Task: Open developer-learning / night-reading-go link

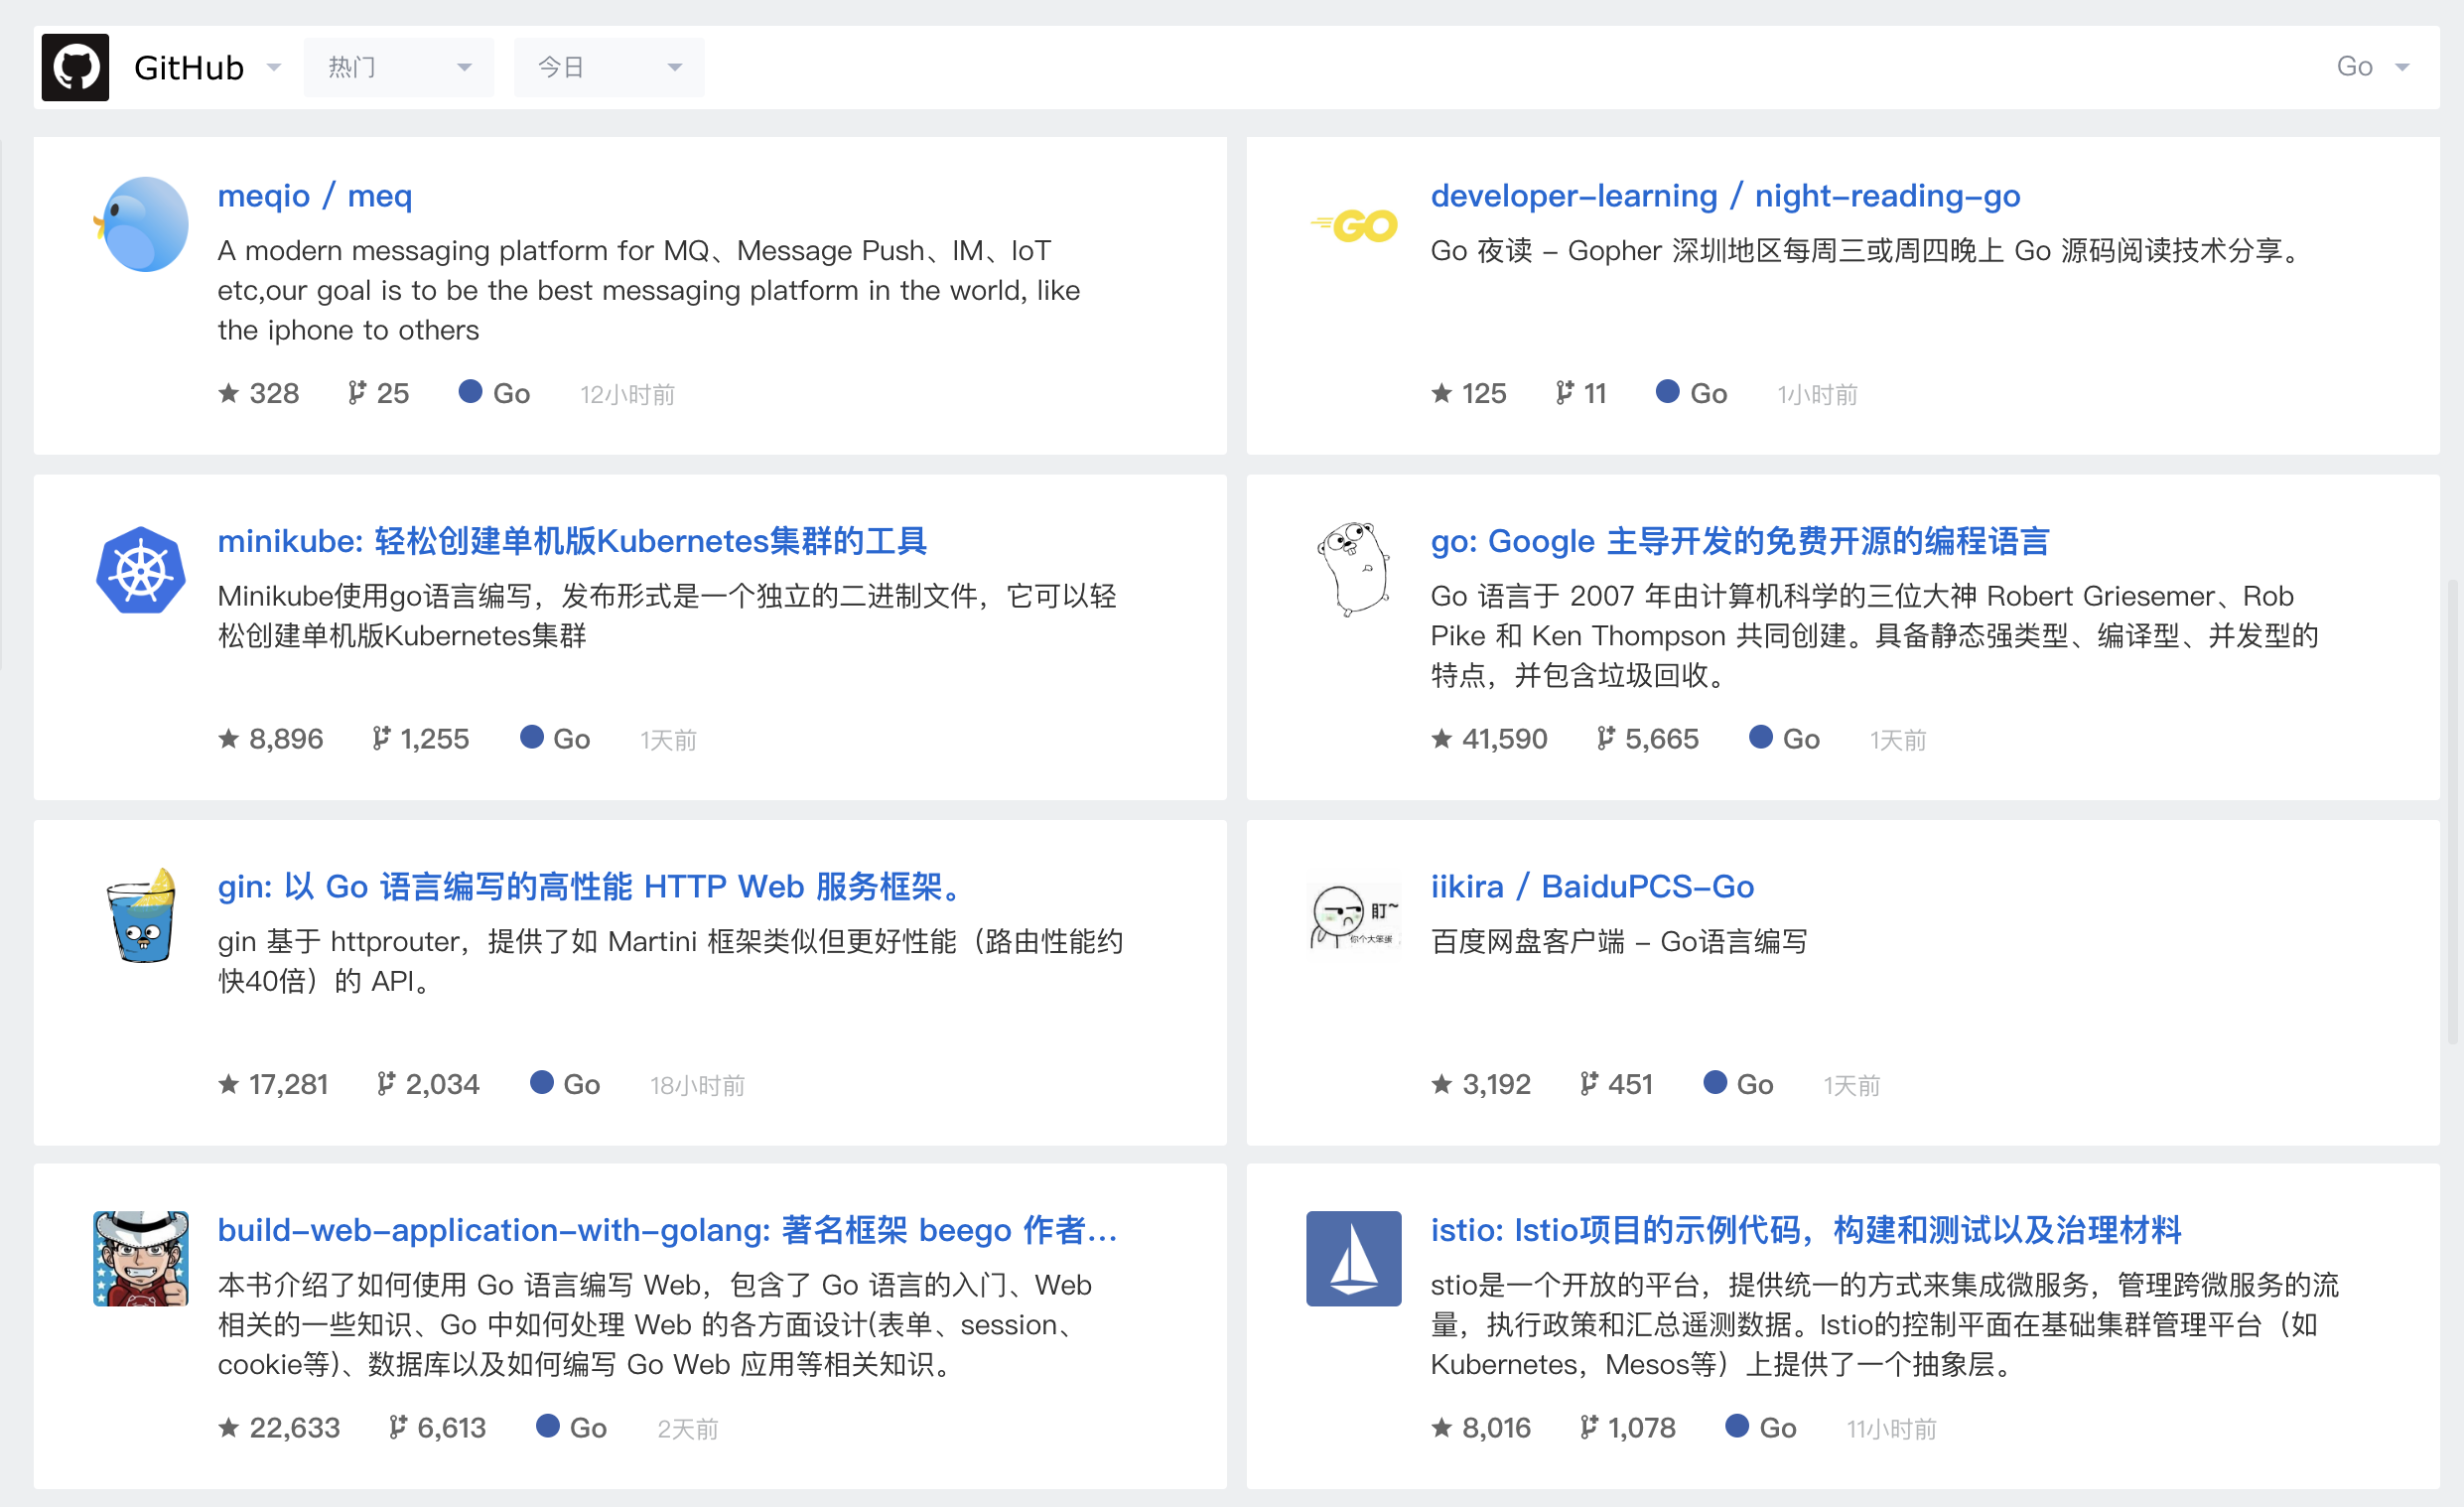Action: click(x=1725, y=196)
